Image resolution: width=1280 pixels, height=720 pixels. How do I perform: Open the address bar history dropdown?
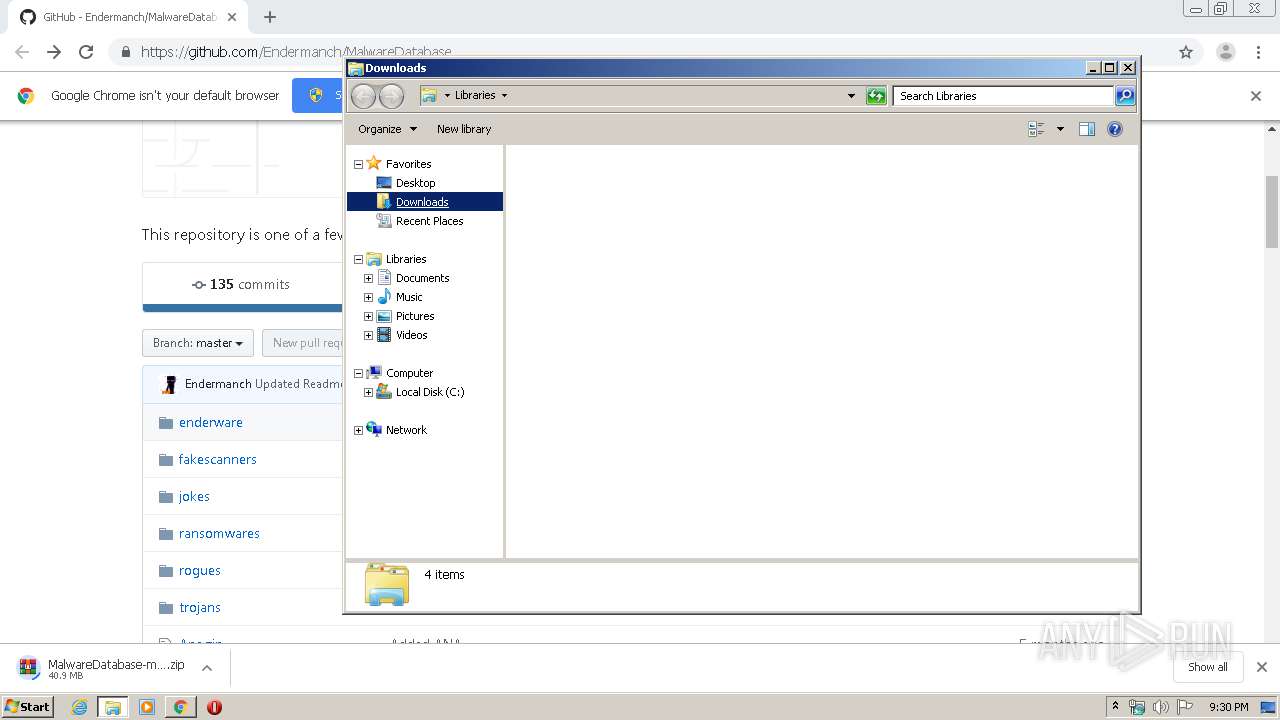(x=851, y=96)
